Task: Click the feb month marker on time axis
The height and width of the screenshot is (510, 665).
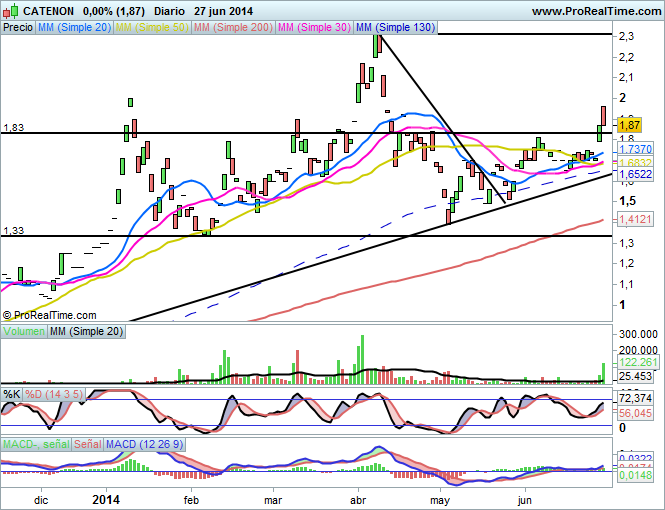Action: pyautogui.click(x=191, y=500)
